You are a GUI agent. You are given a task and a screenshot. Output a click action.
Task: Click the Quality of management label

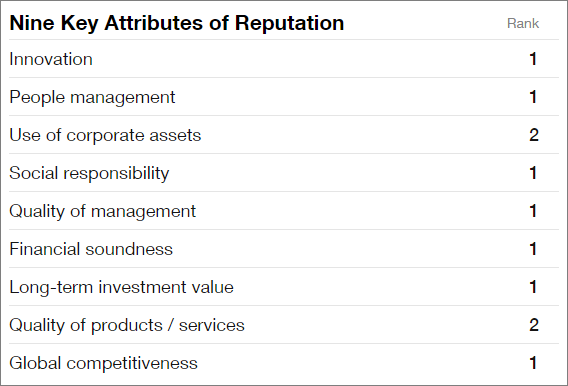pos(103,211)
